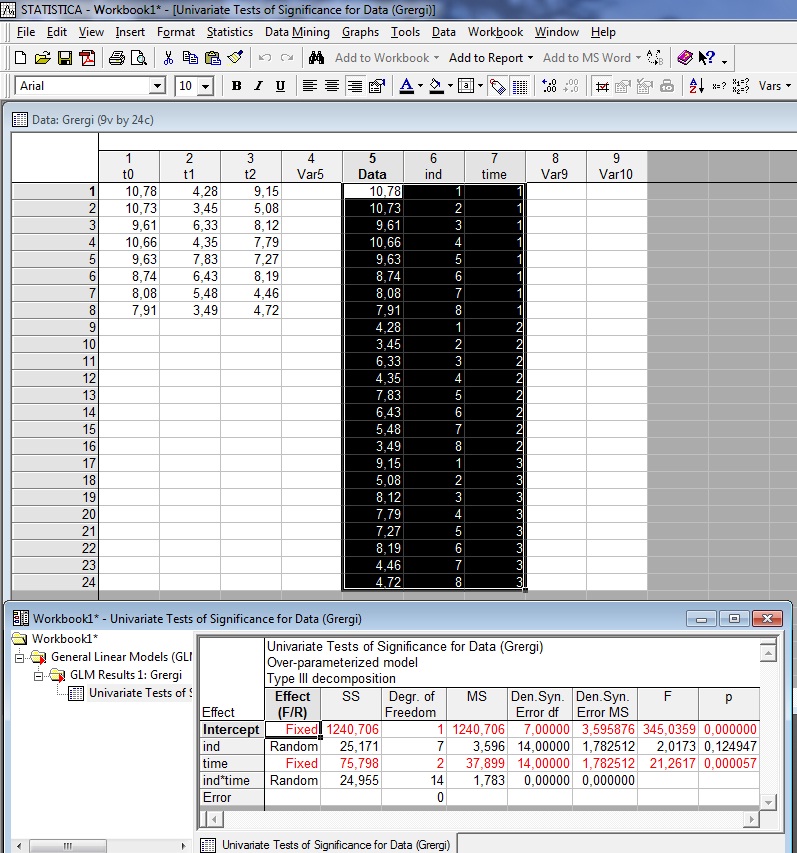Select the Data column header
The image size is (797, 853).
[372, 174]
